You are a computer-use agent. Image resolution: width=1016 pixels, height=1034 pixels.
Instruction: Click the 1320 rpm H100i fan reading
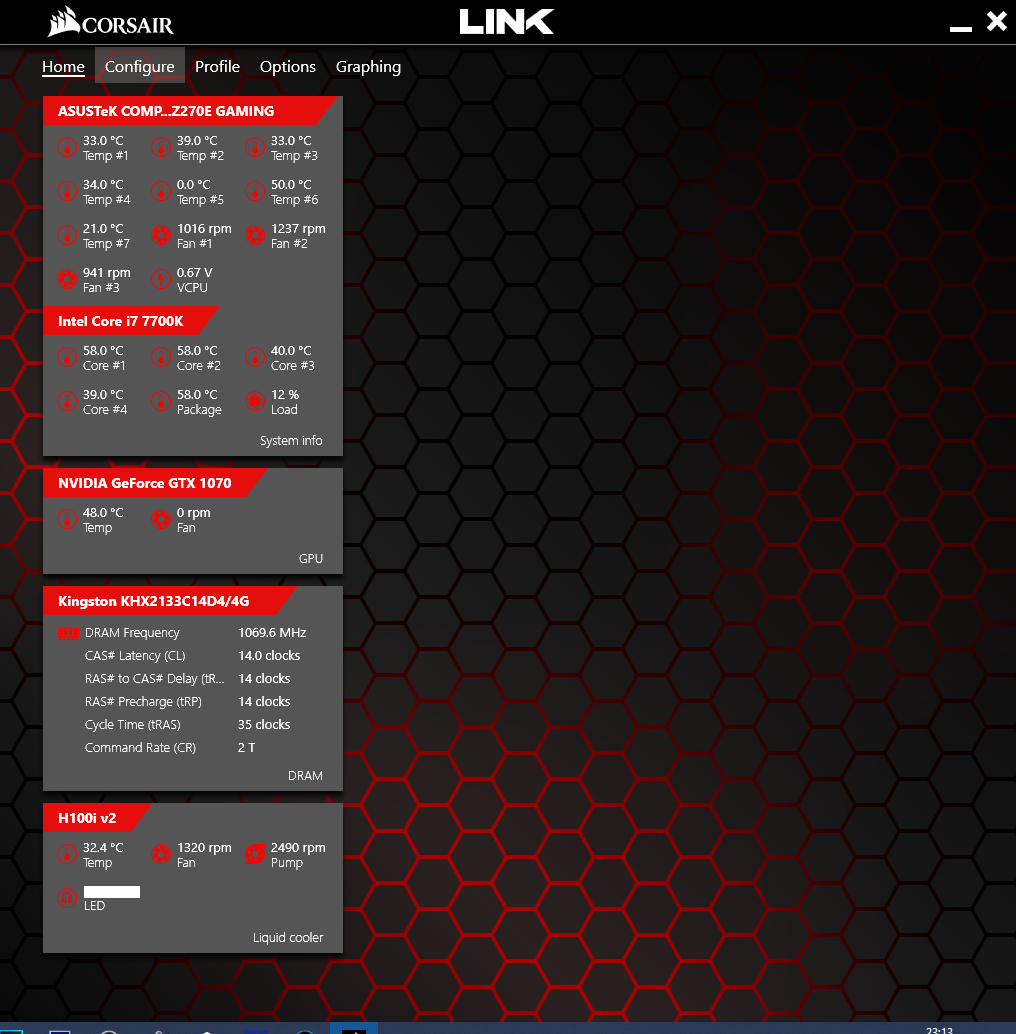pyautogui.click(x=204, y=847)
